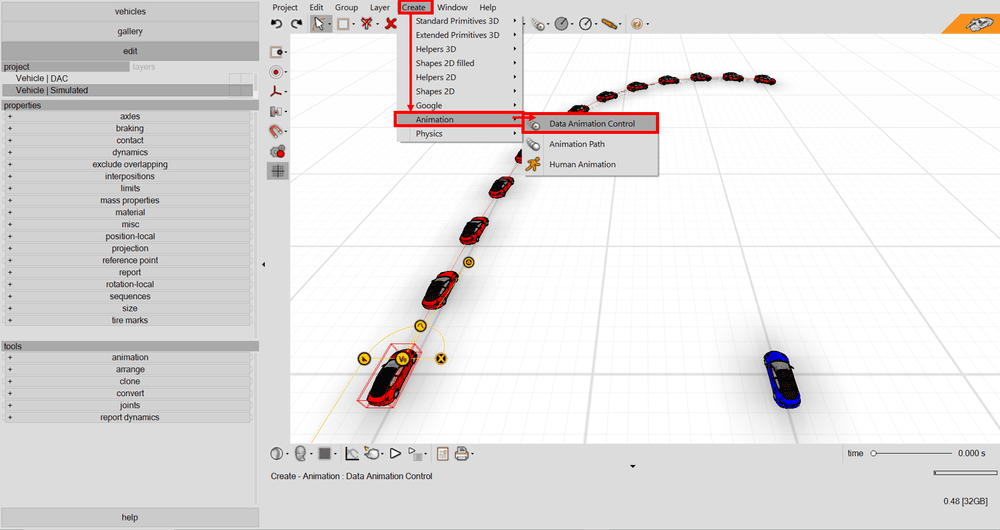
Task: Click the bar below the time slider
Action: [x=965, y=473]
